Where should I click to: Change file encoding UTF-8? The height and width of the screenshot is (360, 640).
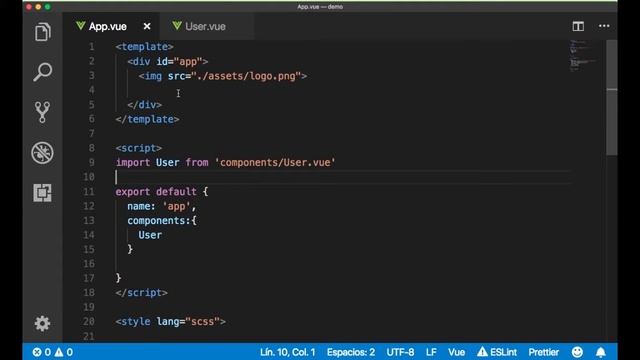[x=400, y=352]
